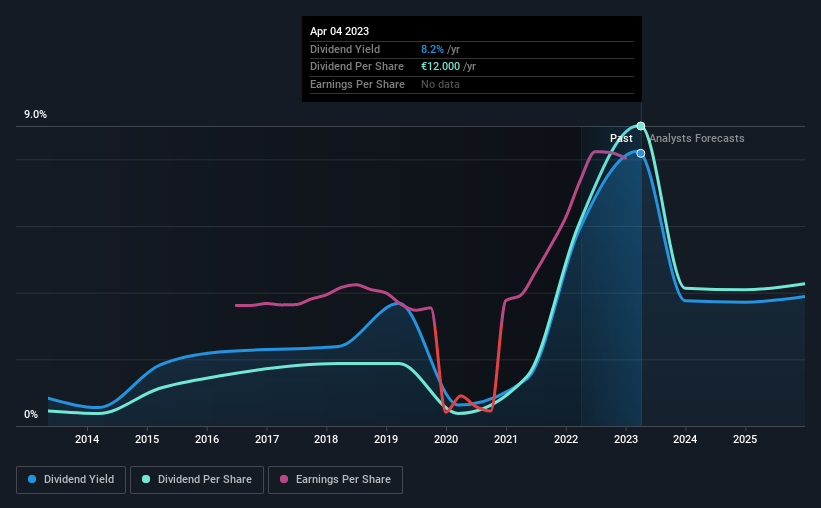Click the 2021 x-axis label
Image resolution: width=821 pixels, height=508 pixels.
pyautogui.click(x=506, y=439)
